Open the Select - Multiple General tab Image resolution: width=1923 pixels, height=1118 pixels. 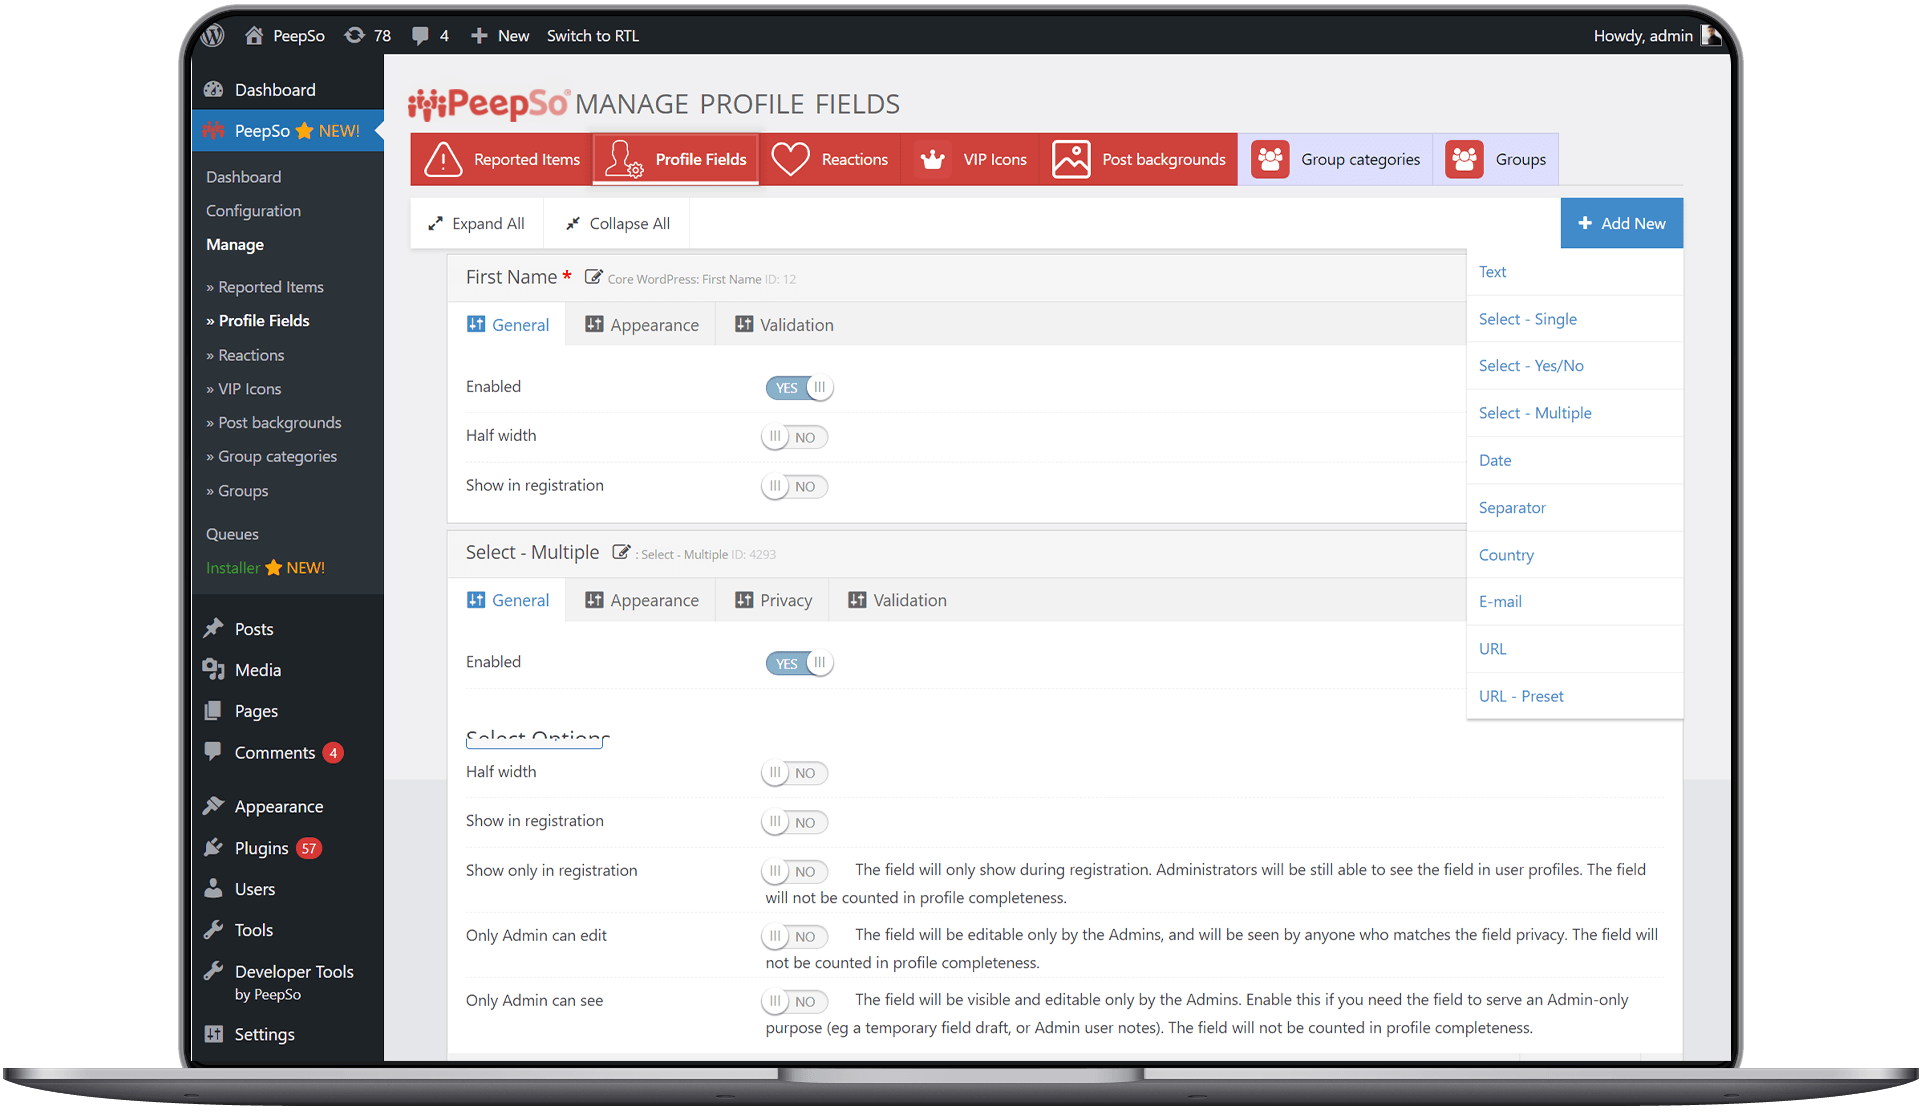point(508,600)
